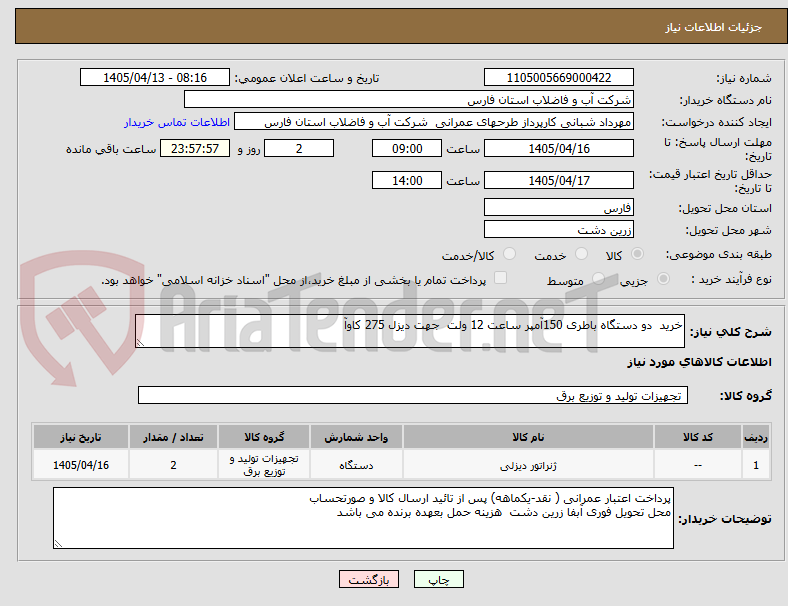
Task: Toggle the اسناد خزانه اسلامی payment checkbox
Action: 501,278
